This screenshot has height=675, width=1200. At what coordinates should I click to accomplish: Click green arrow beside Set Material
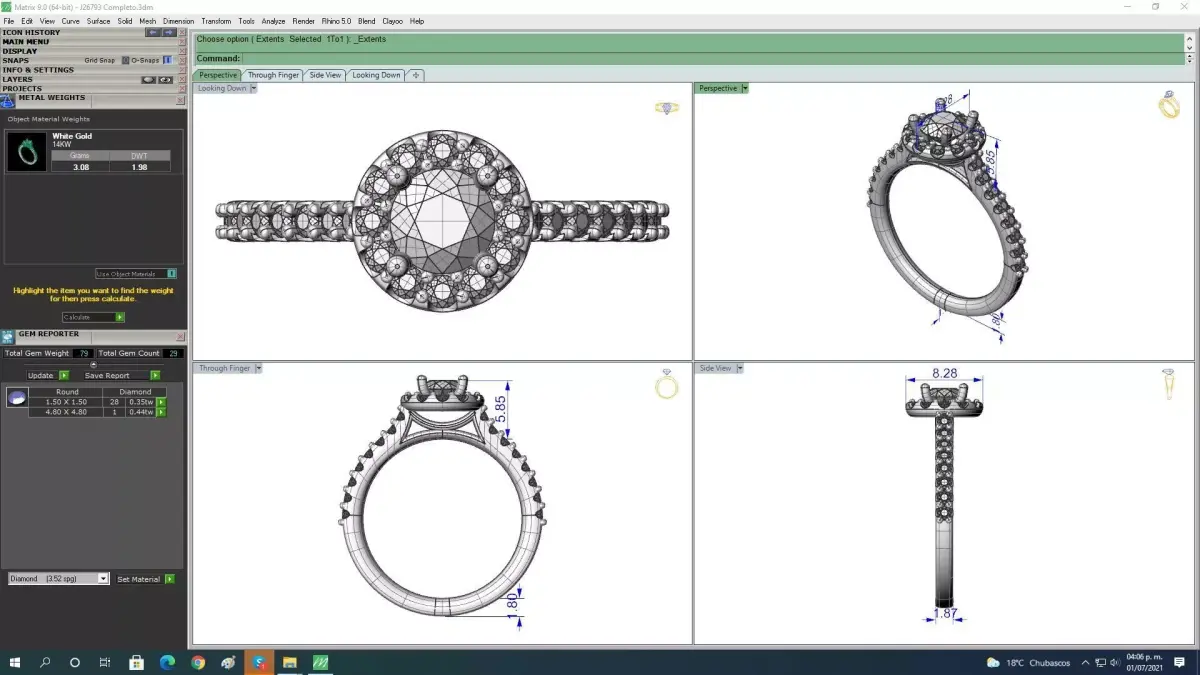pyautogui.click(x=170, y=579)
